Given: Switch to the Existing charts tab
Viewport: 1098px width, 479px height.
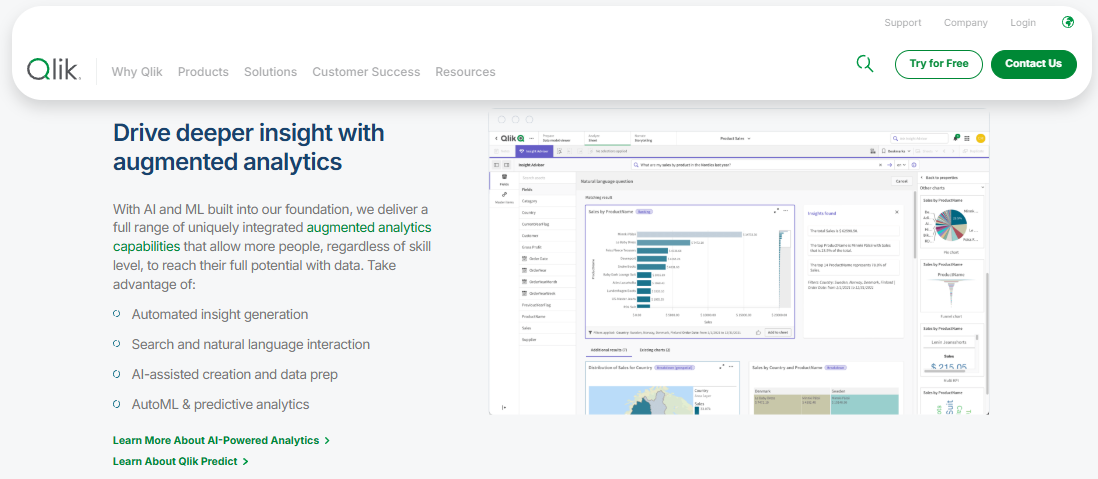Looking at the screenshot, I should (x=655, y=349).
